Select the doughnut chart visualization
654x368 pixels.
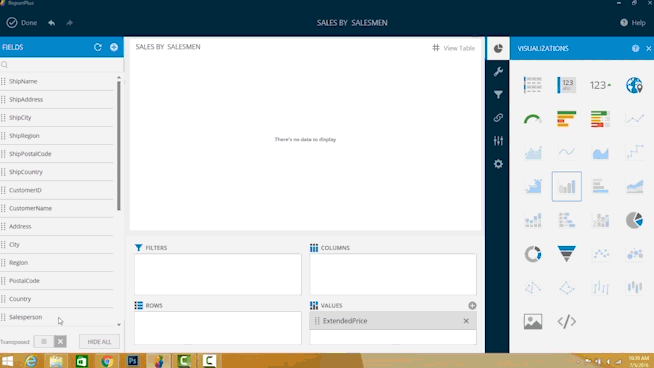pos(533,254)
